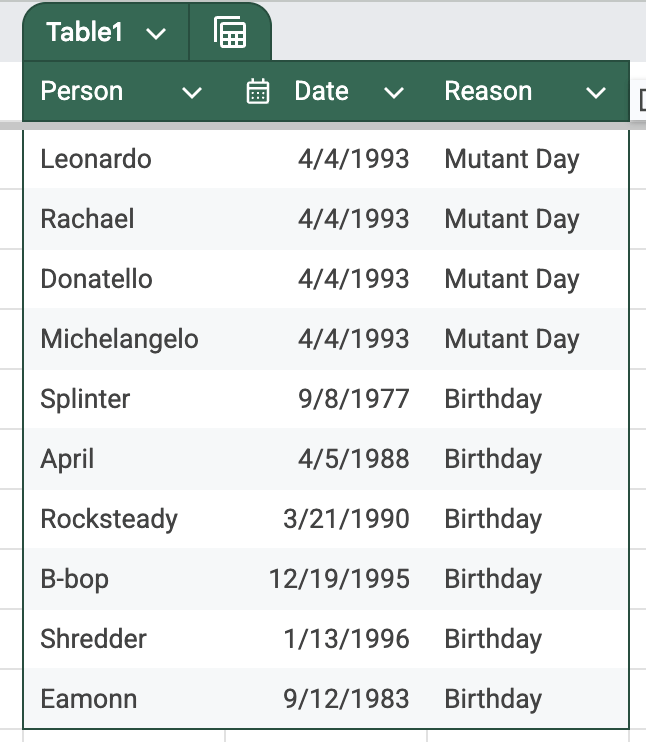646x742 pixels.
Task: Select Shredder's date 1/13/1996
Action: pos(346,639)
